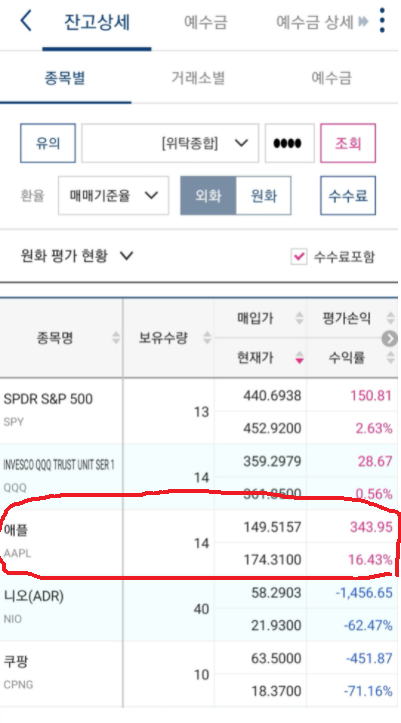Tap NIO holding quantity 40
Image resolution: width=401 pixels, height=723 pixels.
pyautogui.click(x=201, y=609)
